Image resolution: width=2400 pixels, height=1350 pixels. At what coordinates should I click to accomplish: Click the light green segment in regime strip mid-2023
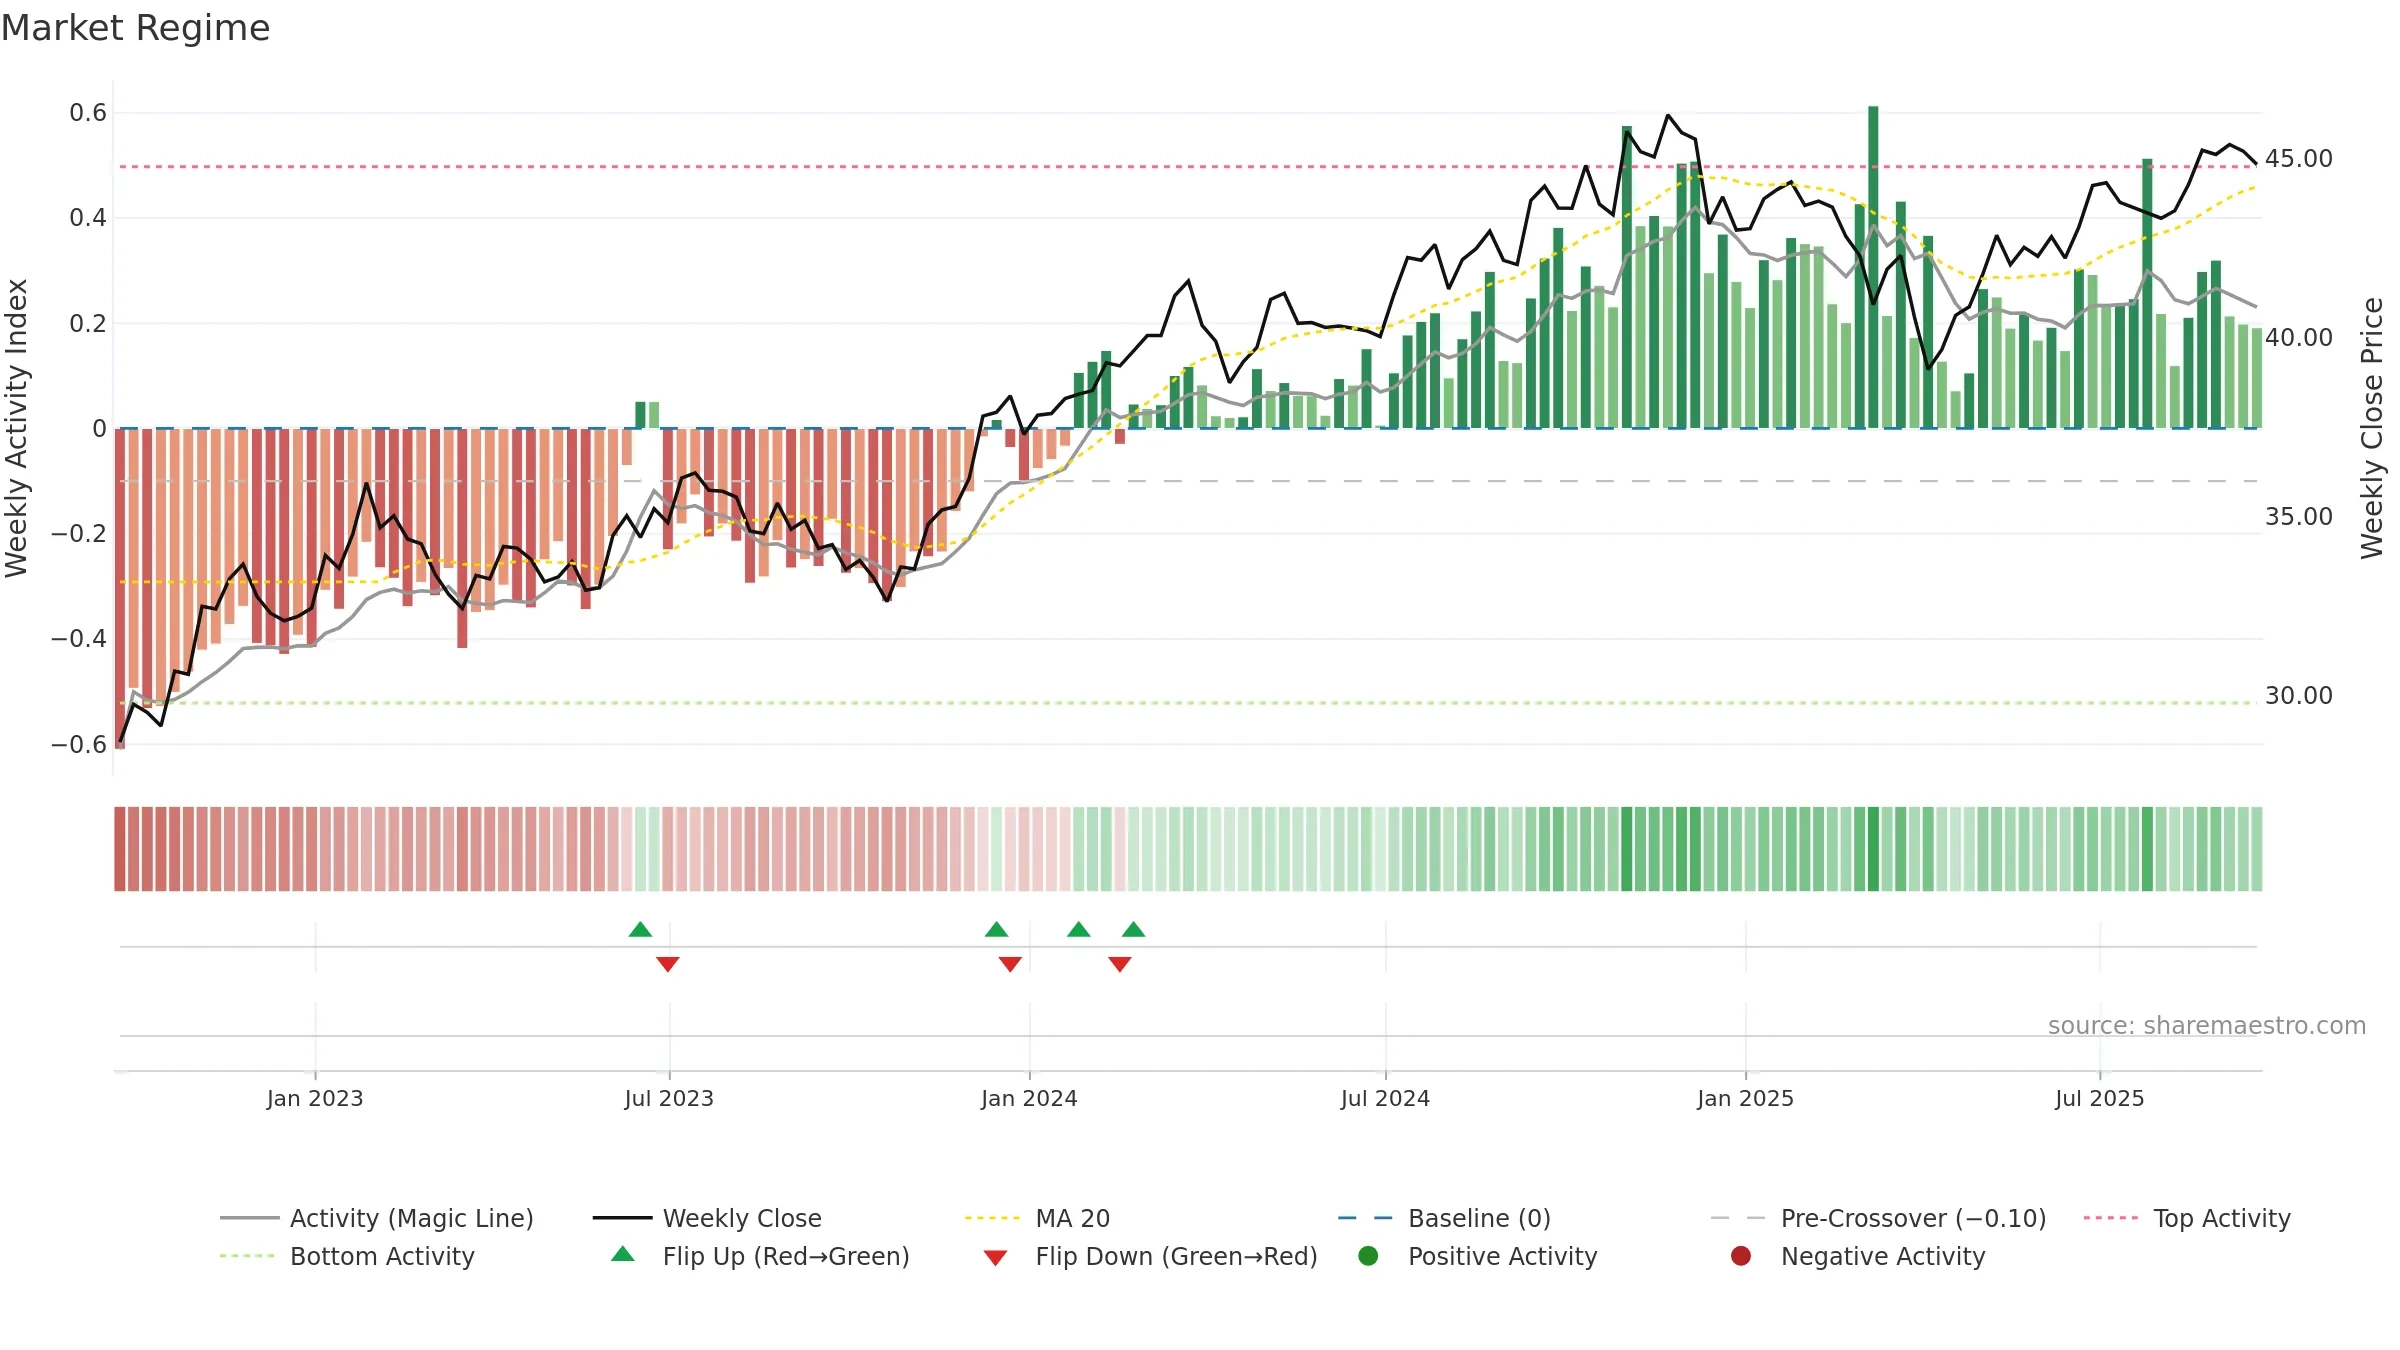(647, 849)
